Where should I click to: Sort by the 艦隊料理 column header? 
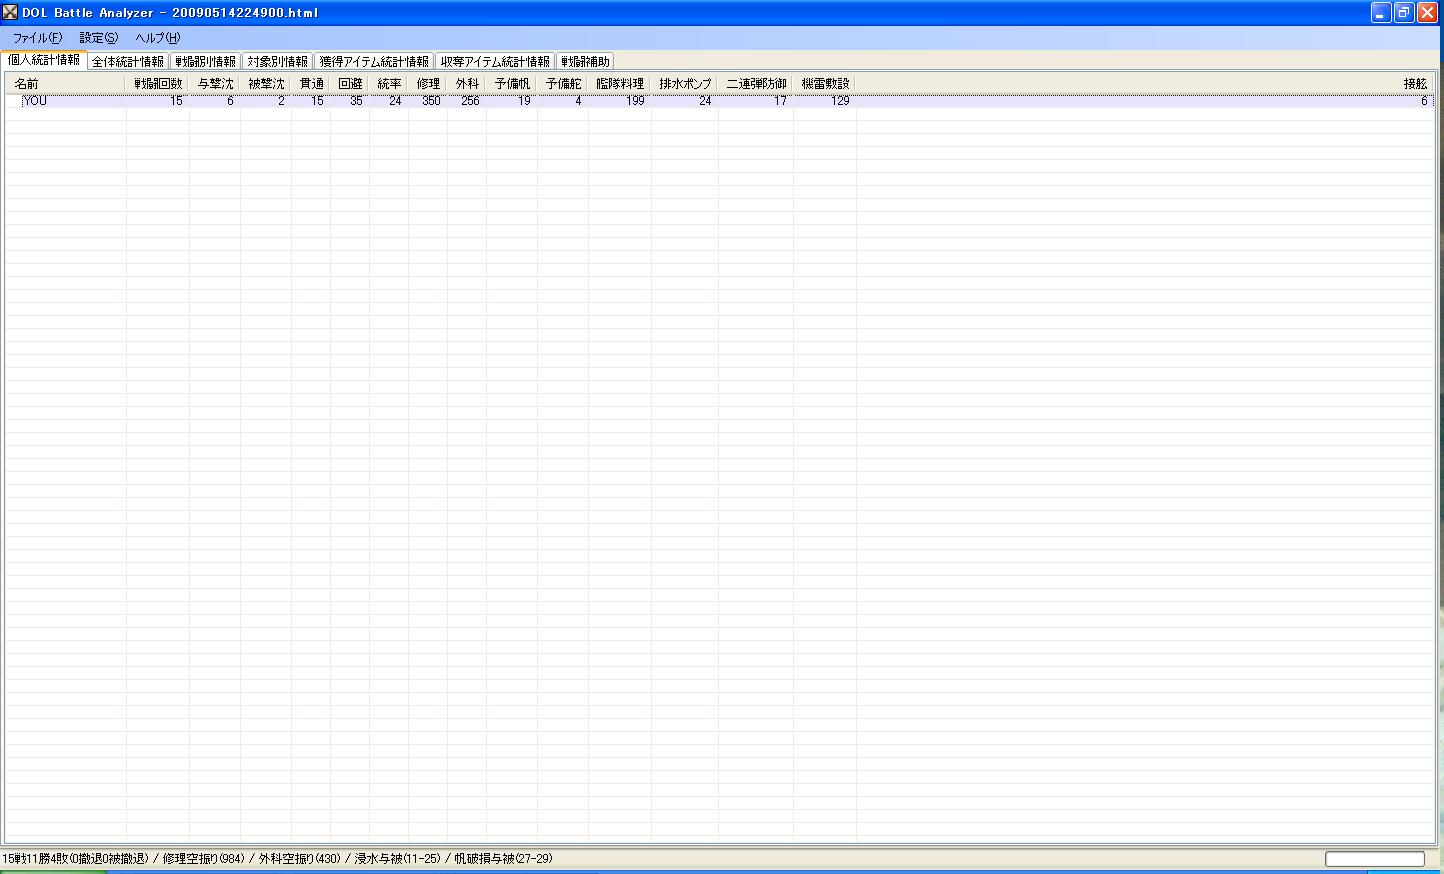click(620, 84)
